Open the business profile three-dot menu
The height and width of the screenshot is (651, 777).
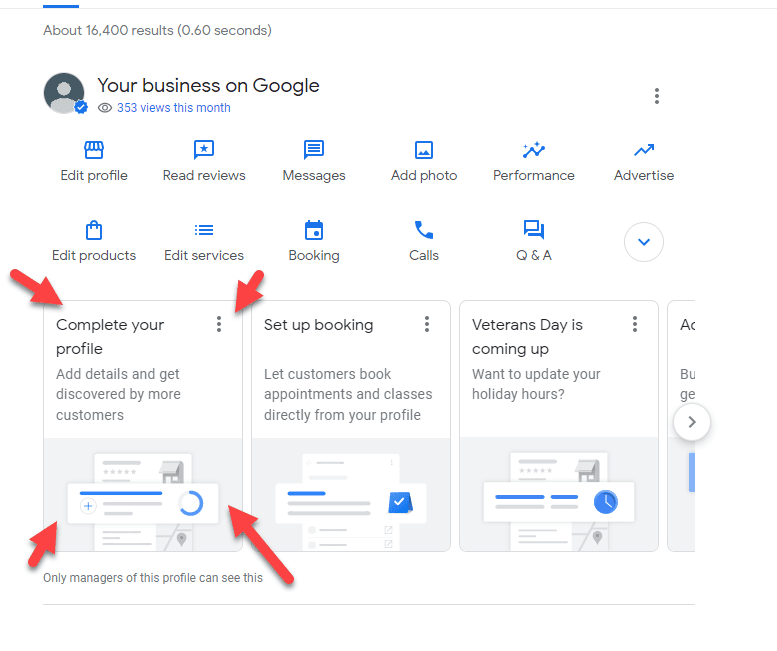(657, 96)
